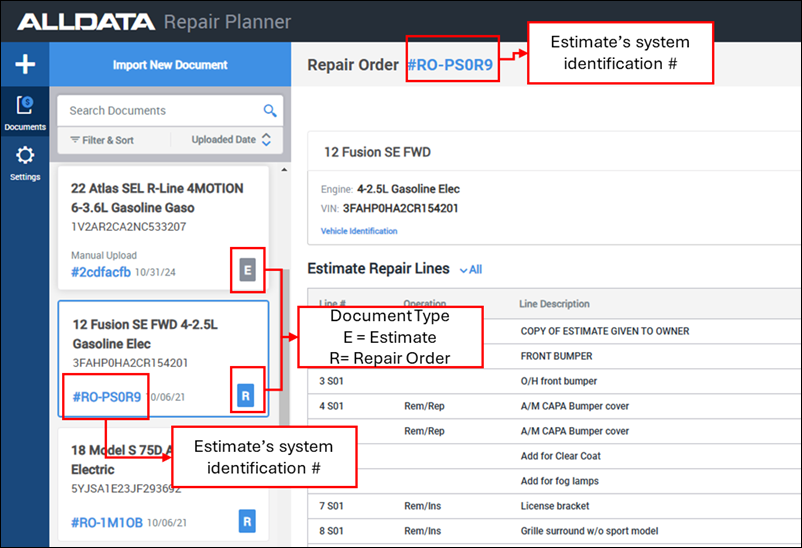Click line number '8 S01'
The height and width of the screenshot is (548, 802).
(331, 531)
